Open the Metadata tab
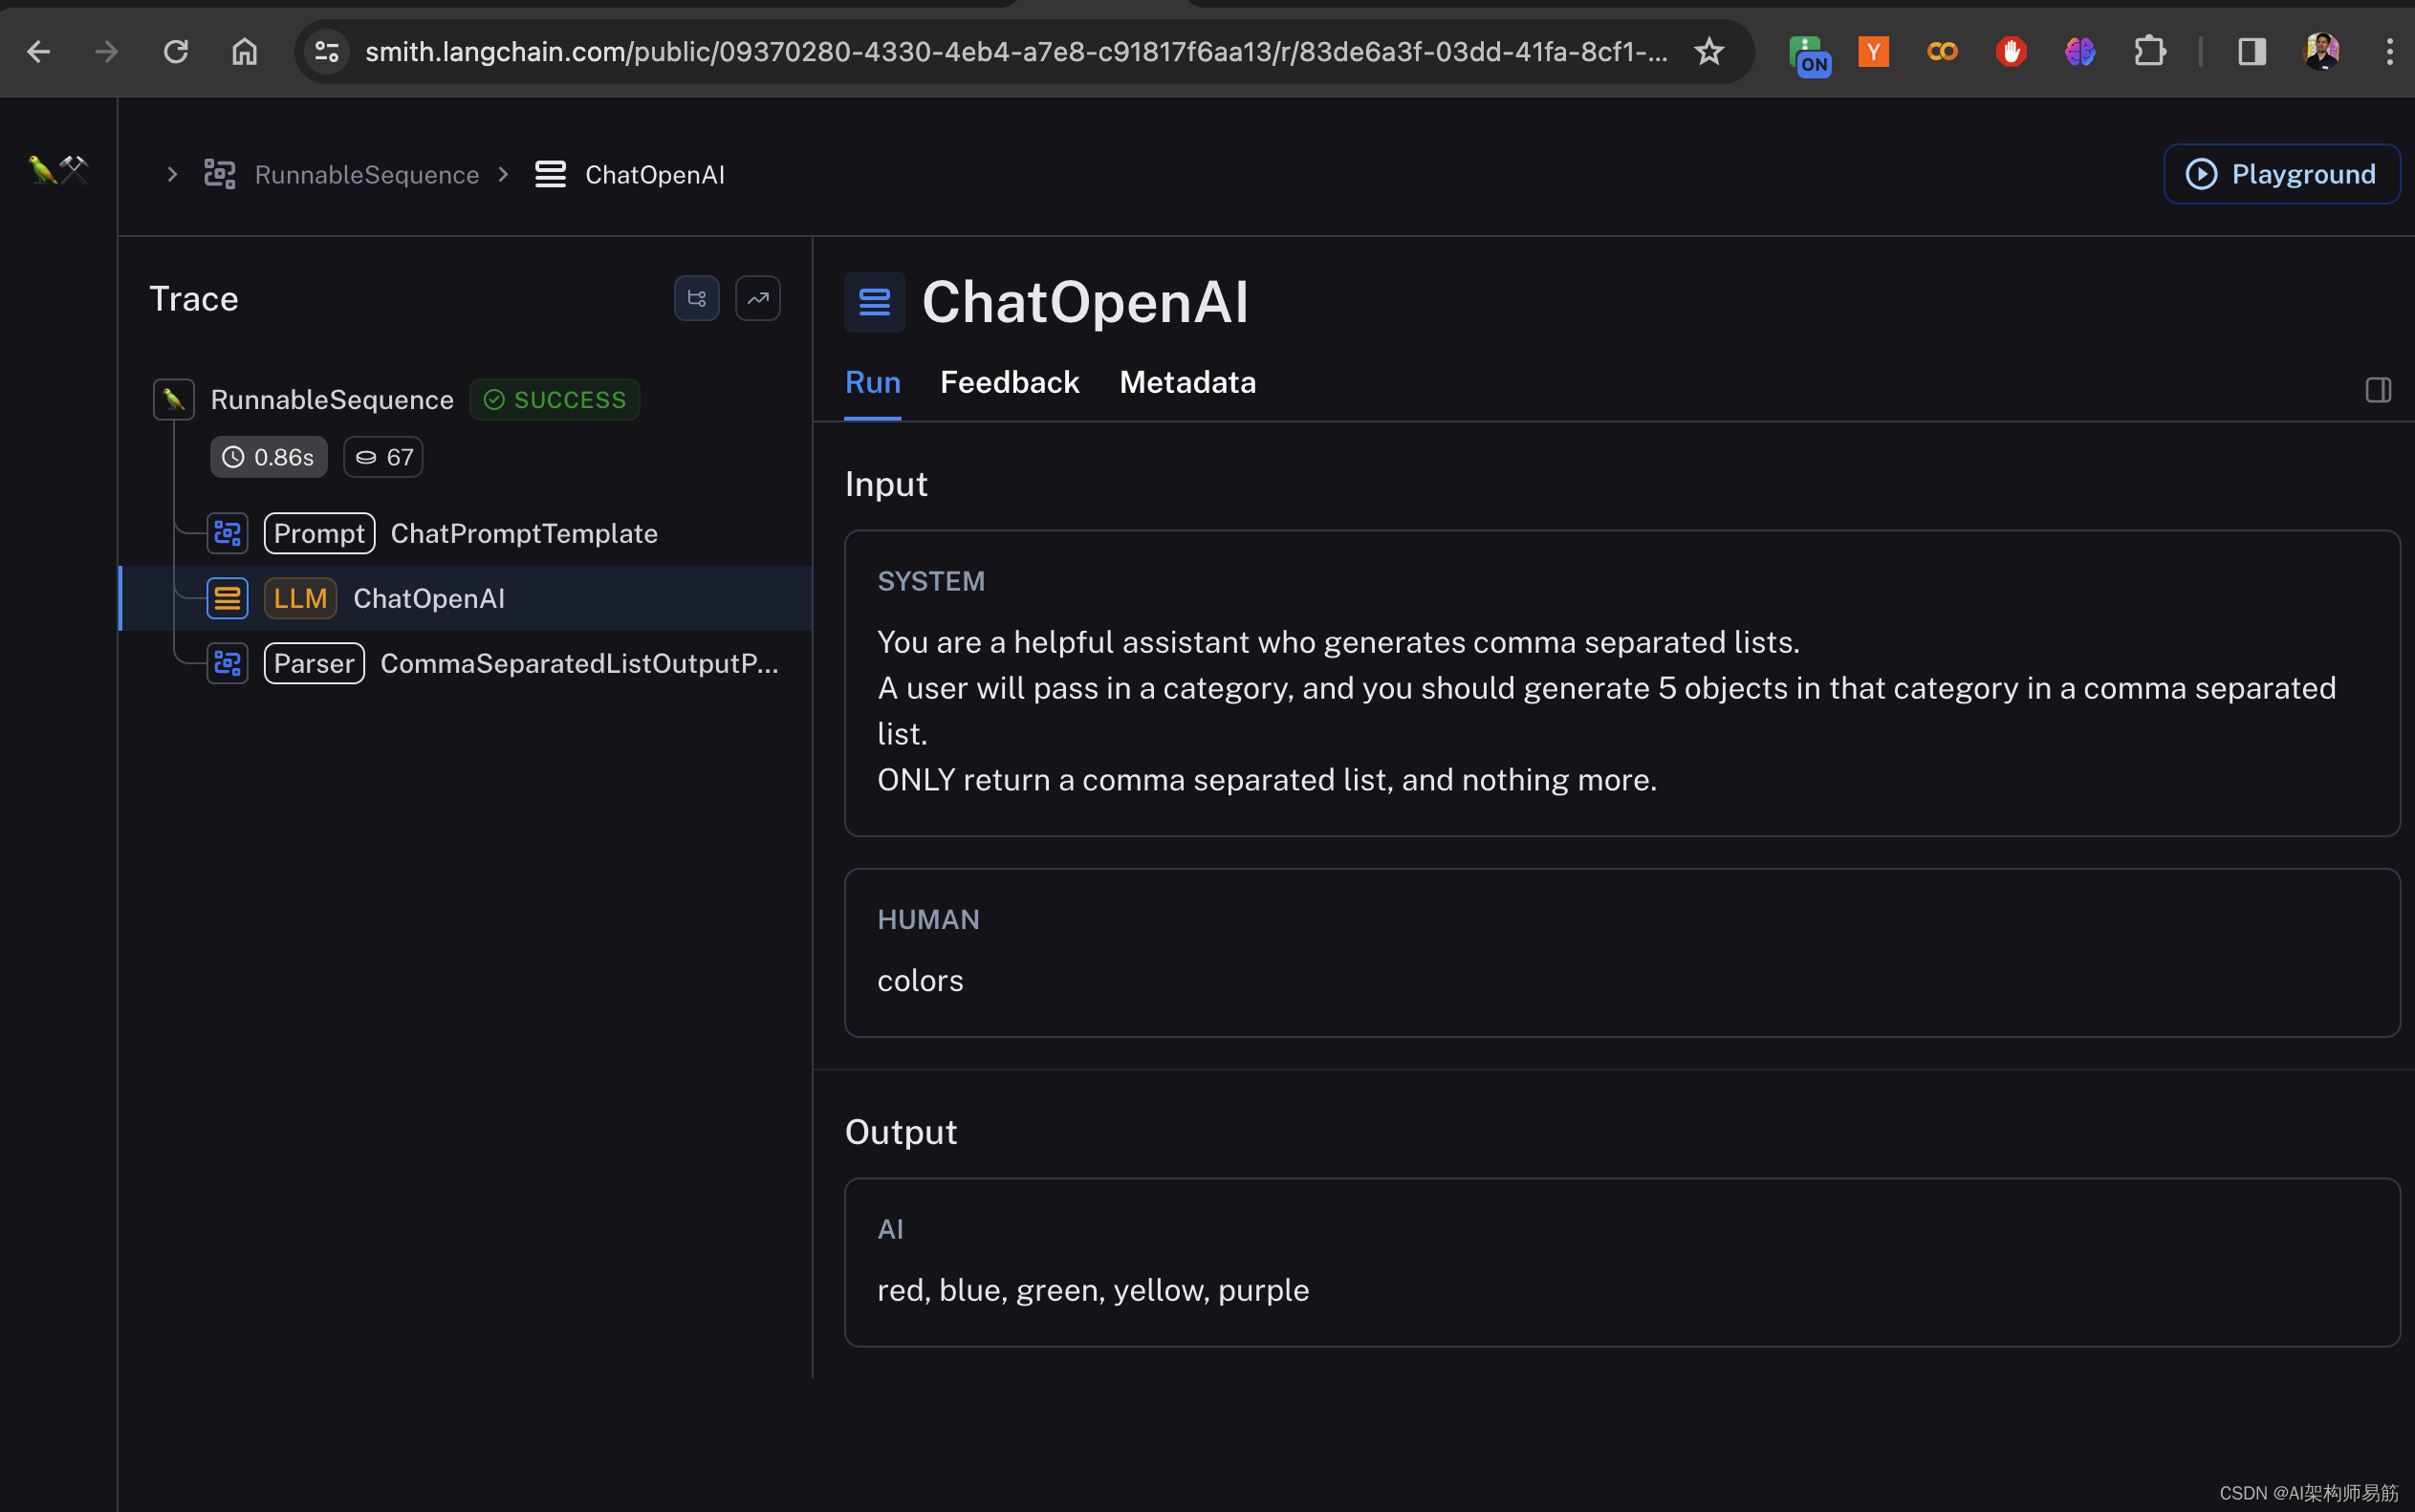This screenshot has height=1512, width=2415. [1186, 381]
